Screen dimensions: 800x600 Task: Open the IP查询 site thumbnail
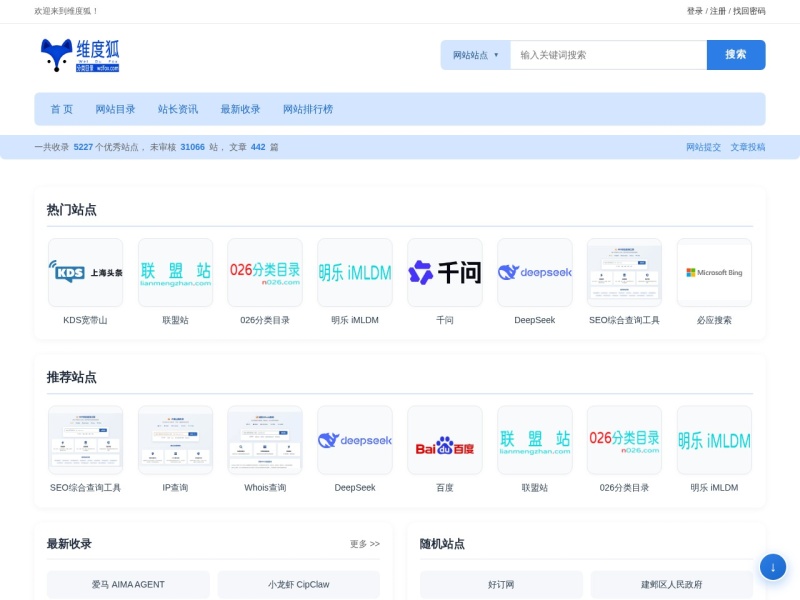click(x=176, y=440)
